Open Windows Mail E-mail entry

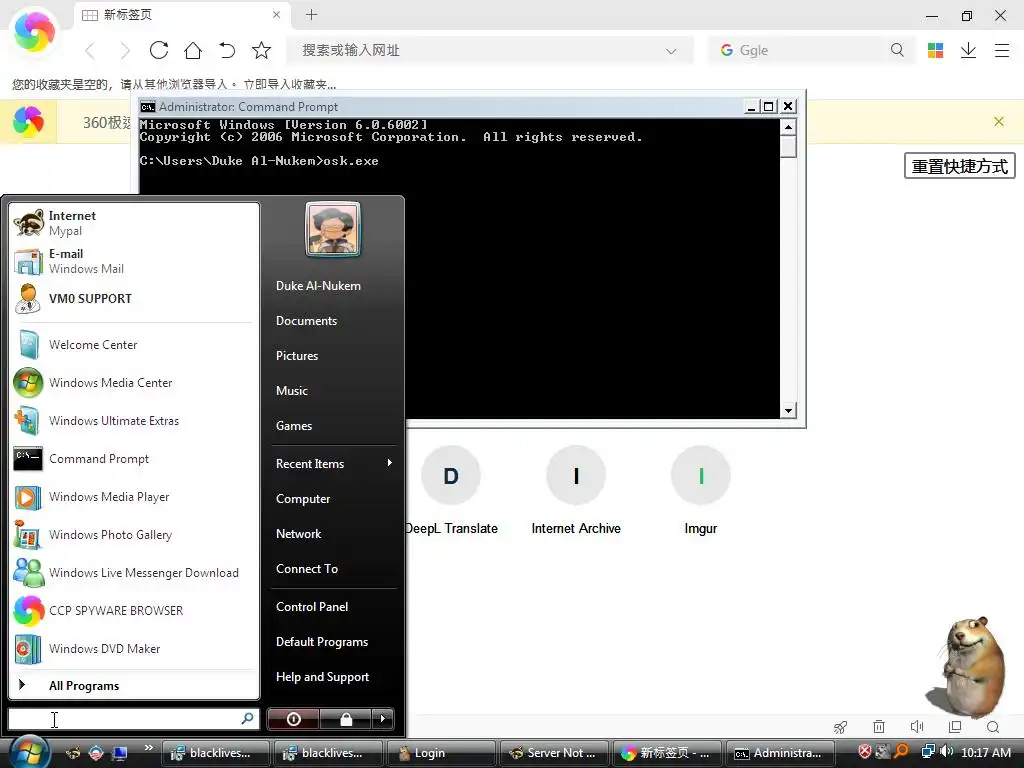point(134,261)
